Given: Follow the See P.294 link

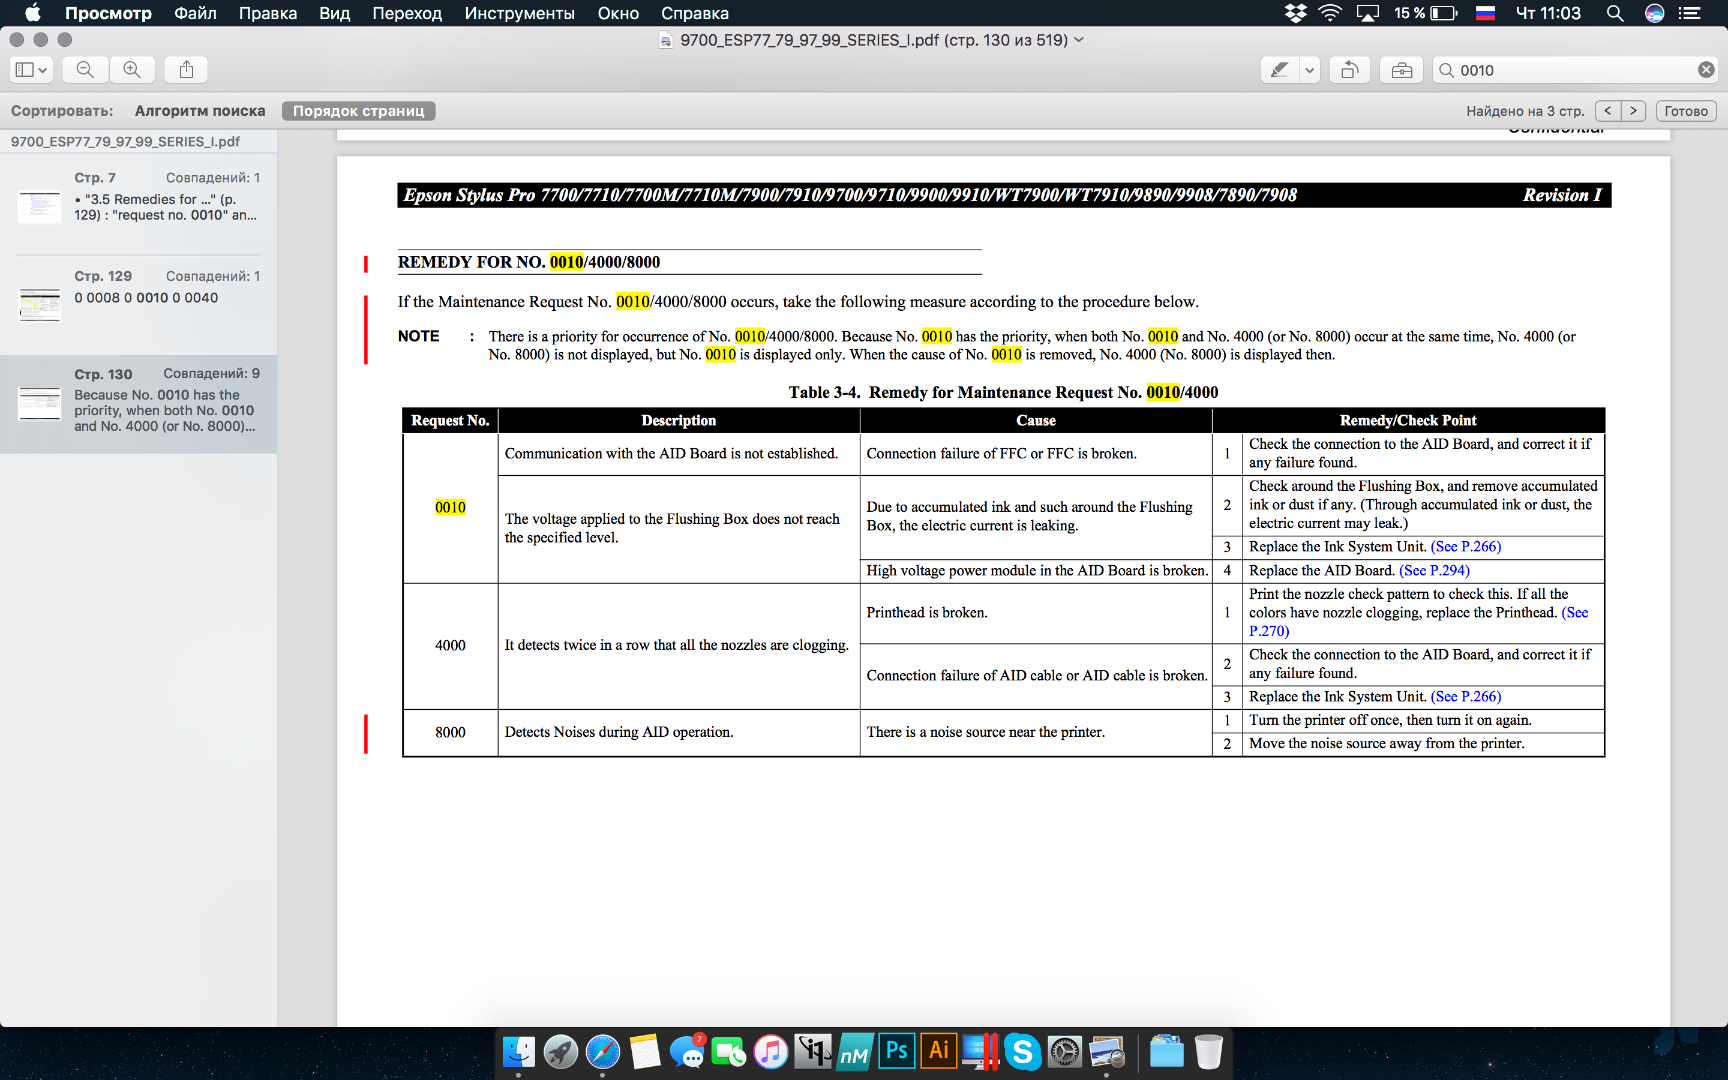Looking at the screenshot, I should click(1435, 570).
